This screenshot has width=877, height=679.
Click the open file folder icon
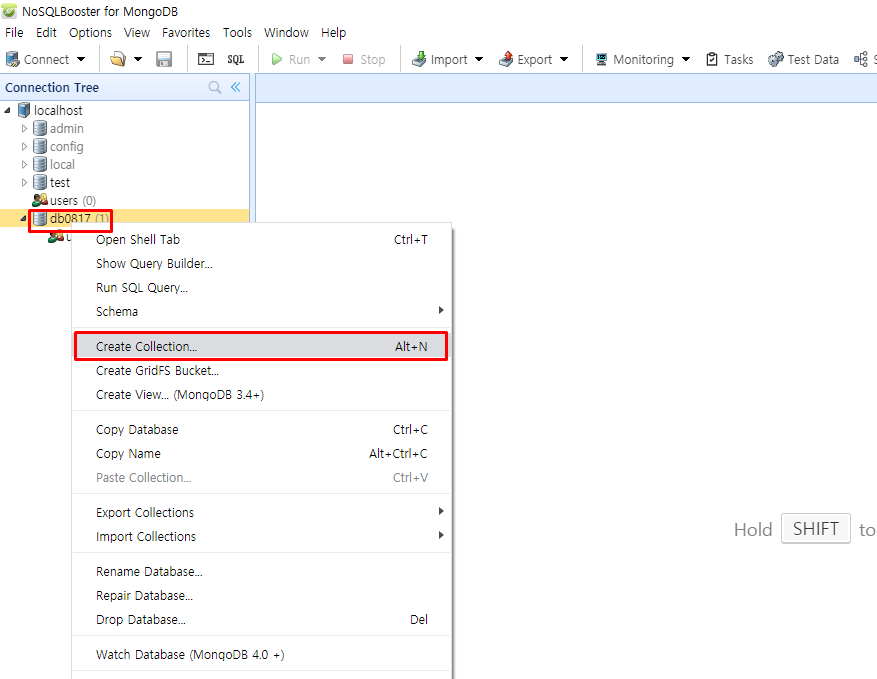point(117,59)
